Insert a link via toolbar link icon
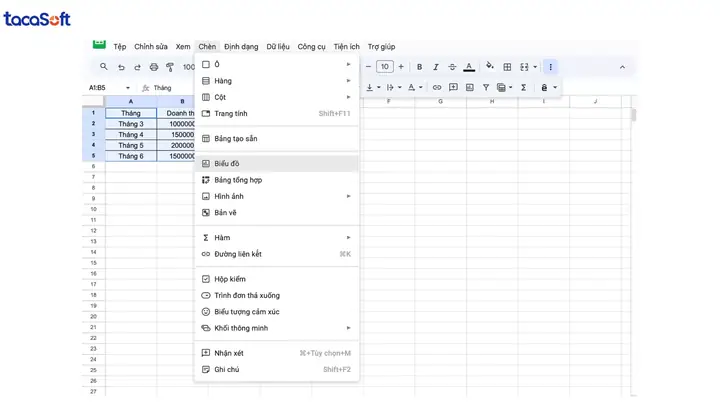 click(437, 87)
